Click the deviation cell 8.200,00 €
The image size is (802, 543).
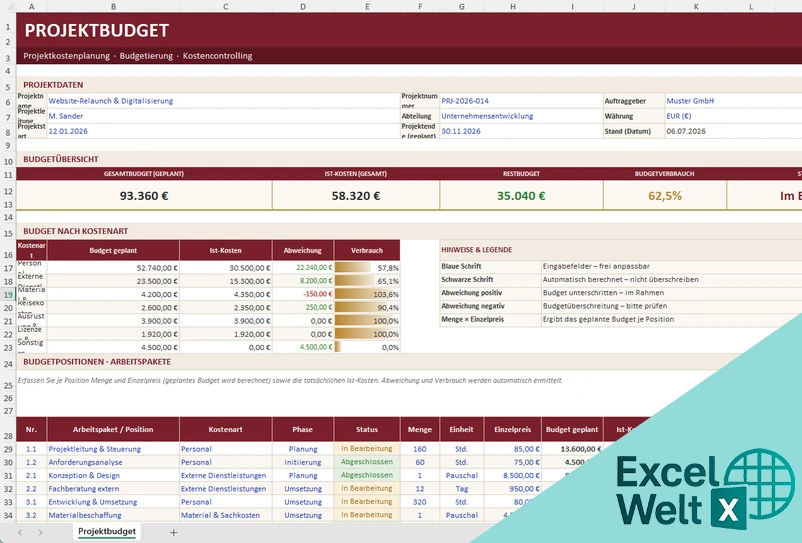tap(303, 281)
